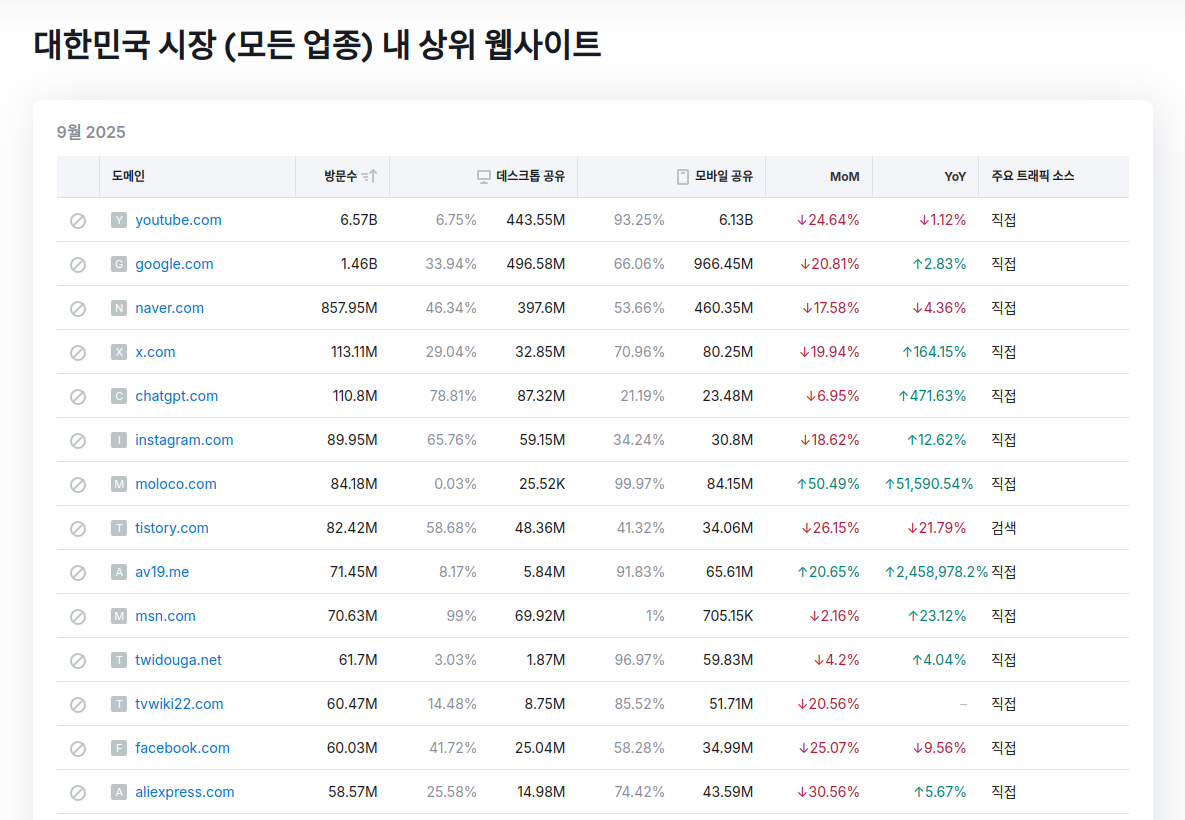Click the 705.15K mobile value for msn.com
The height and width of the screenshot is (820, 1185).
(x=728, y=616)
